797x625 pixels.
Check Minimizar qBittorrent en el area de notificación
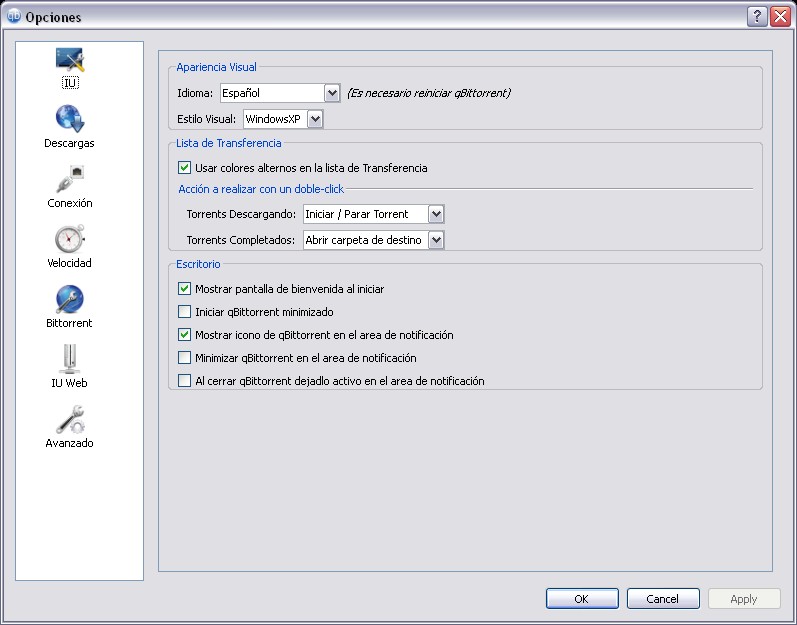pyautogui.click(x=185, y=358)
